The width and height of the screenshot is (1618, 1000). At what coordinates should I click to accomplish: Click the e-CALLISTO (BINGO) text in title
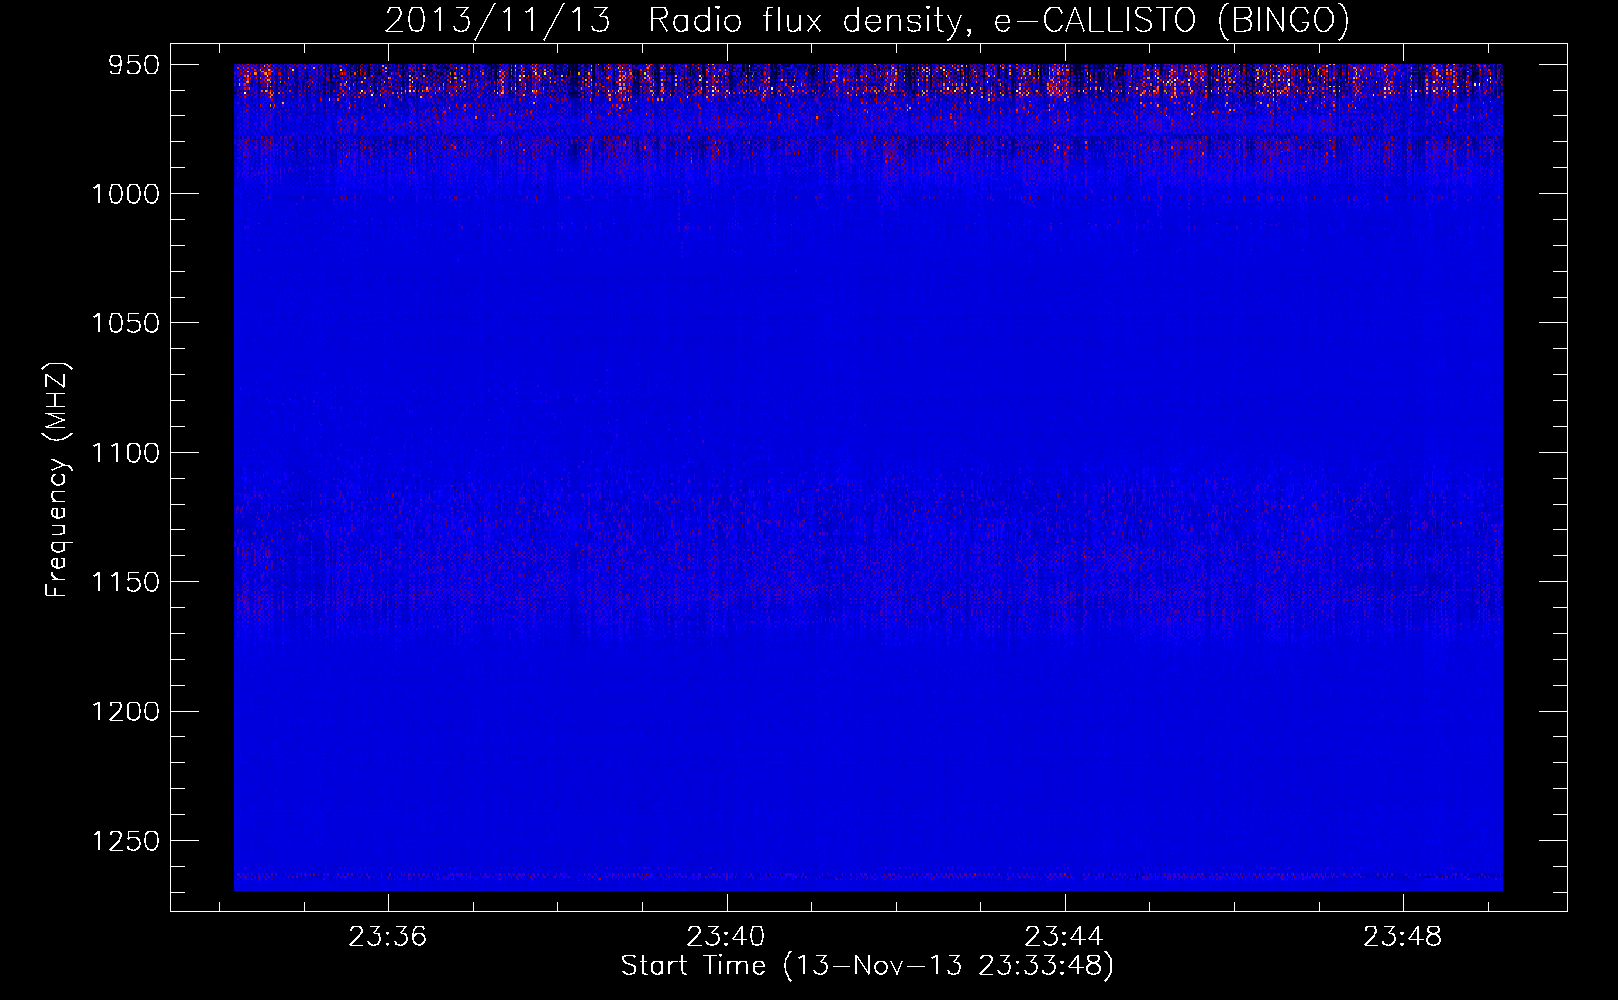(x=1171, y=20)
